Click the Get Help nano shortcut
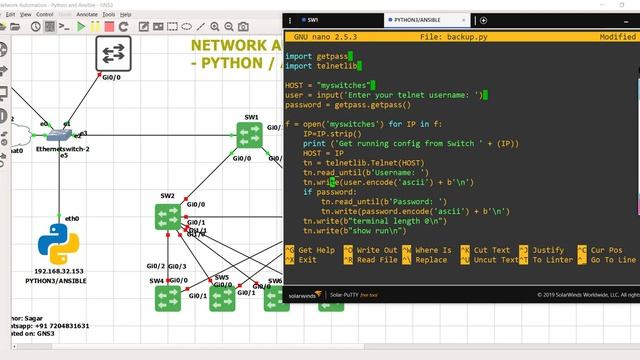 pos(310,250)
